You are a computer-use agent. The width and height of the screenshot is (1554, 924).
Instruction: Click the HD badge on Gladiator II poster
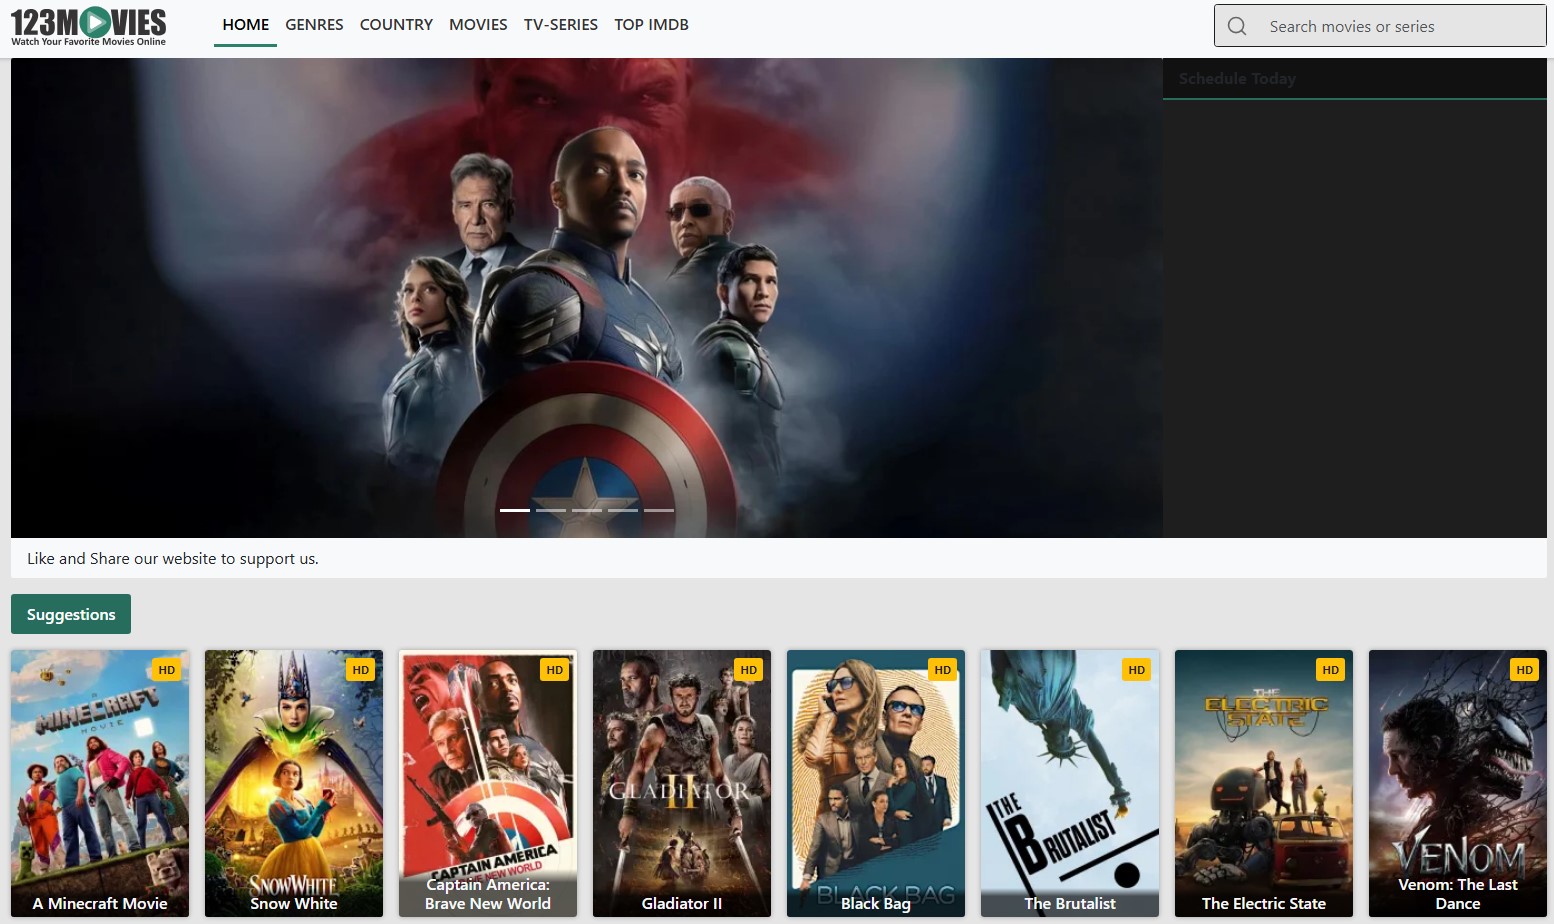click(748, 669)
